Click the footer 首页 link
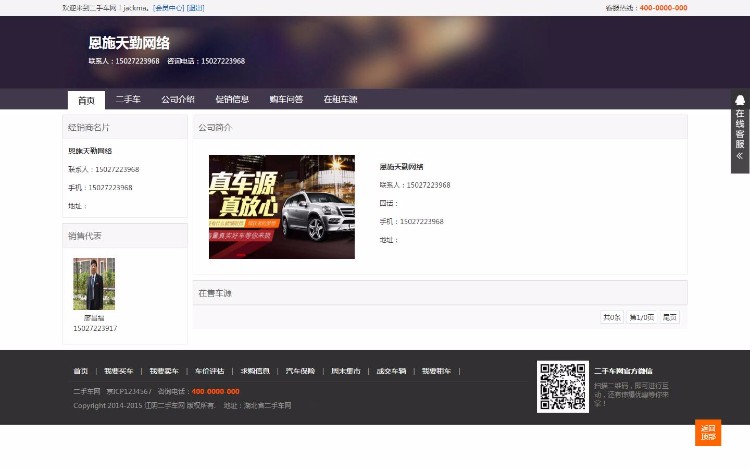This screenshot has height=469, width=750. click(80, 371)
